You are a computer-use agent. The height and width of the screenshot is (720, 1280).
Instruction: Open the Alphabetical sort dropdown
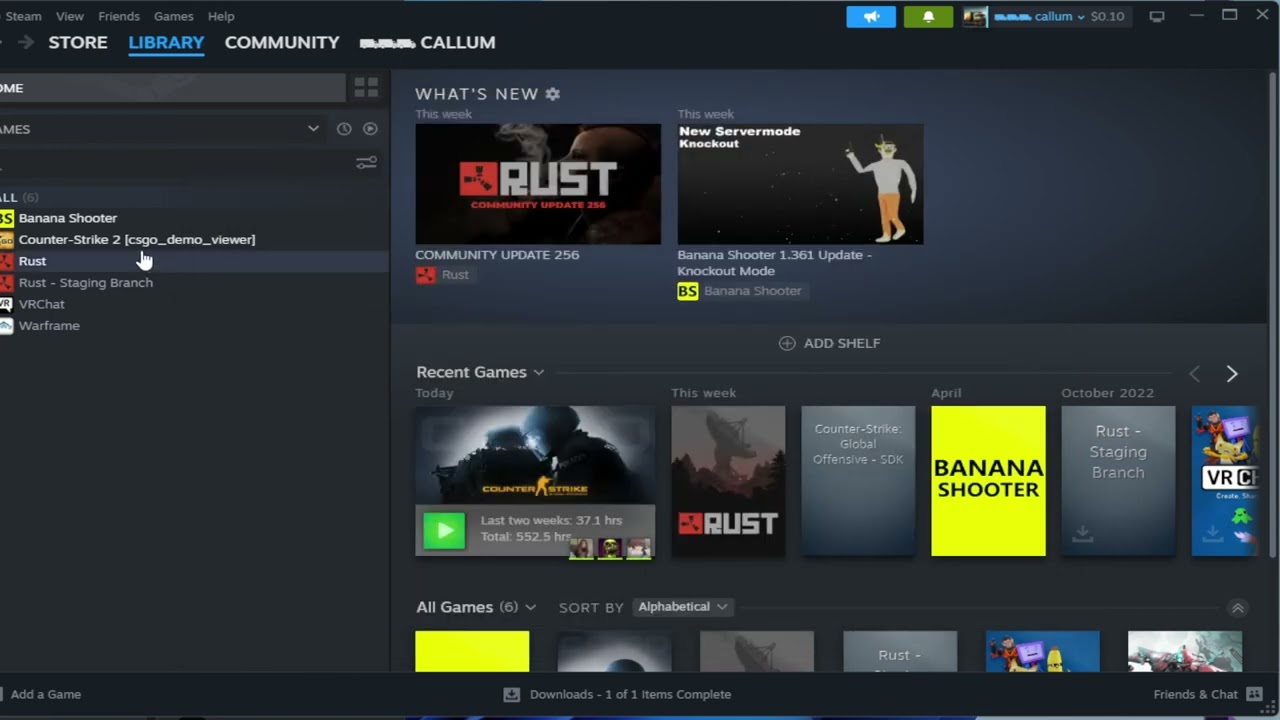[682, 607]
